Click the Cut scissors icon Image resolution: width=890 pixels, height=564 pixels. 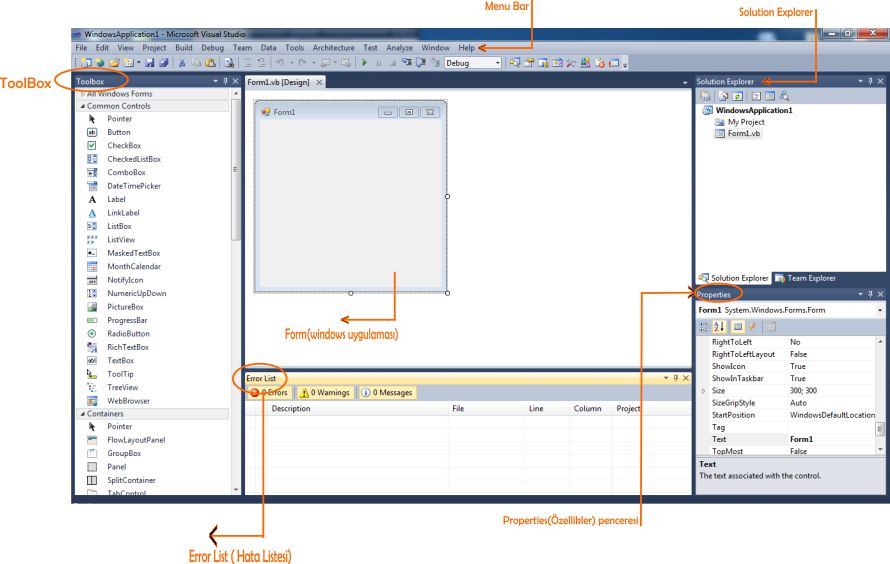(182, 62)
